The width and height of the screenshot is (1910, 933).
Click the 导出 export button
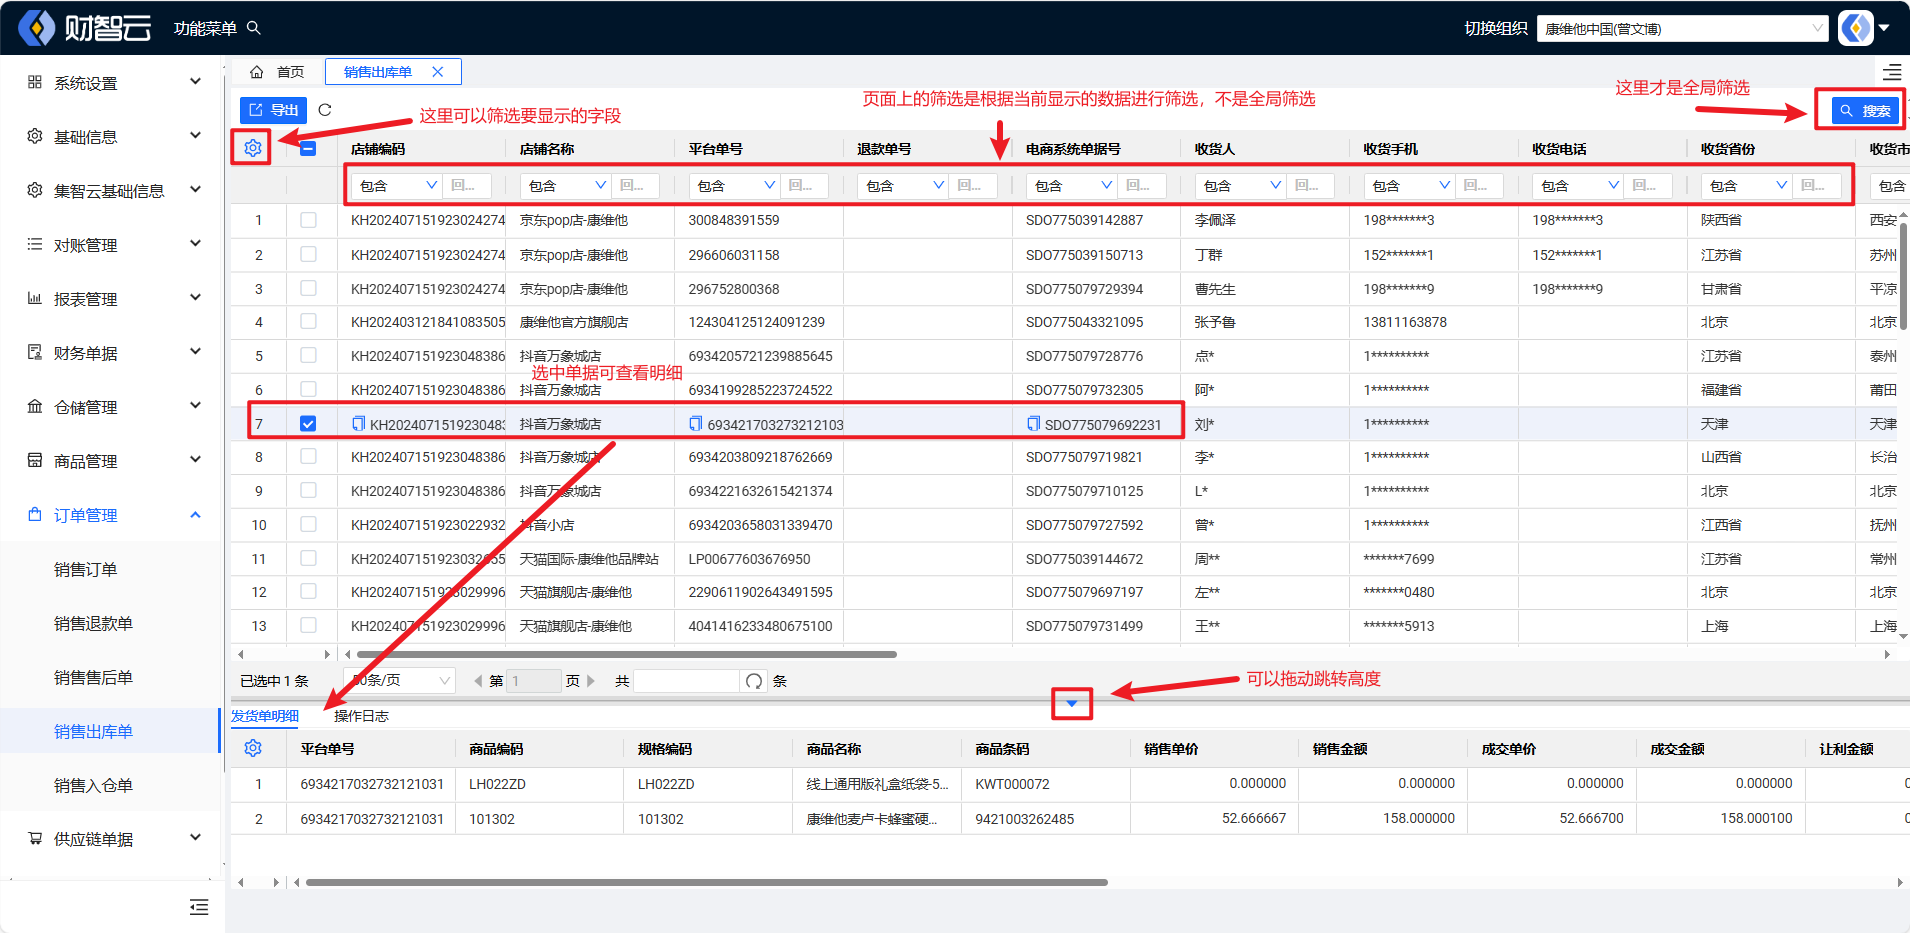click(x=273, y=110)
